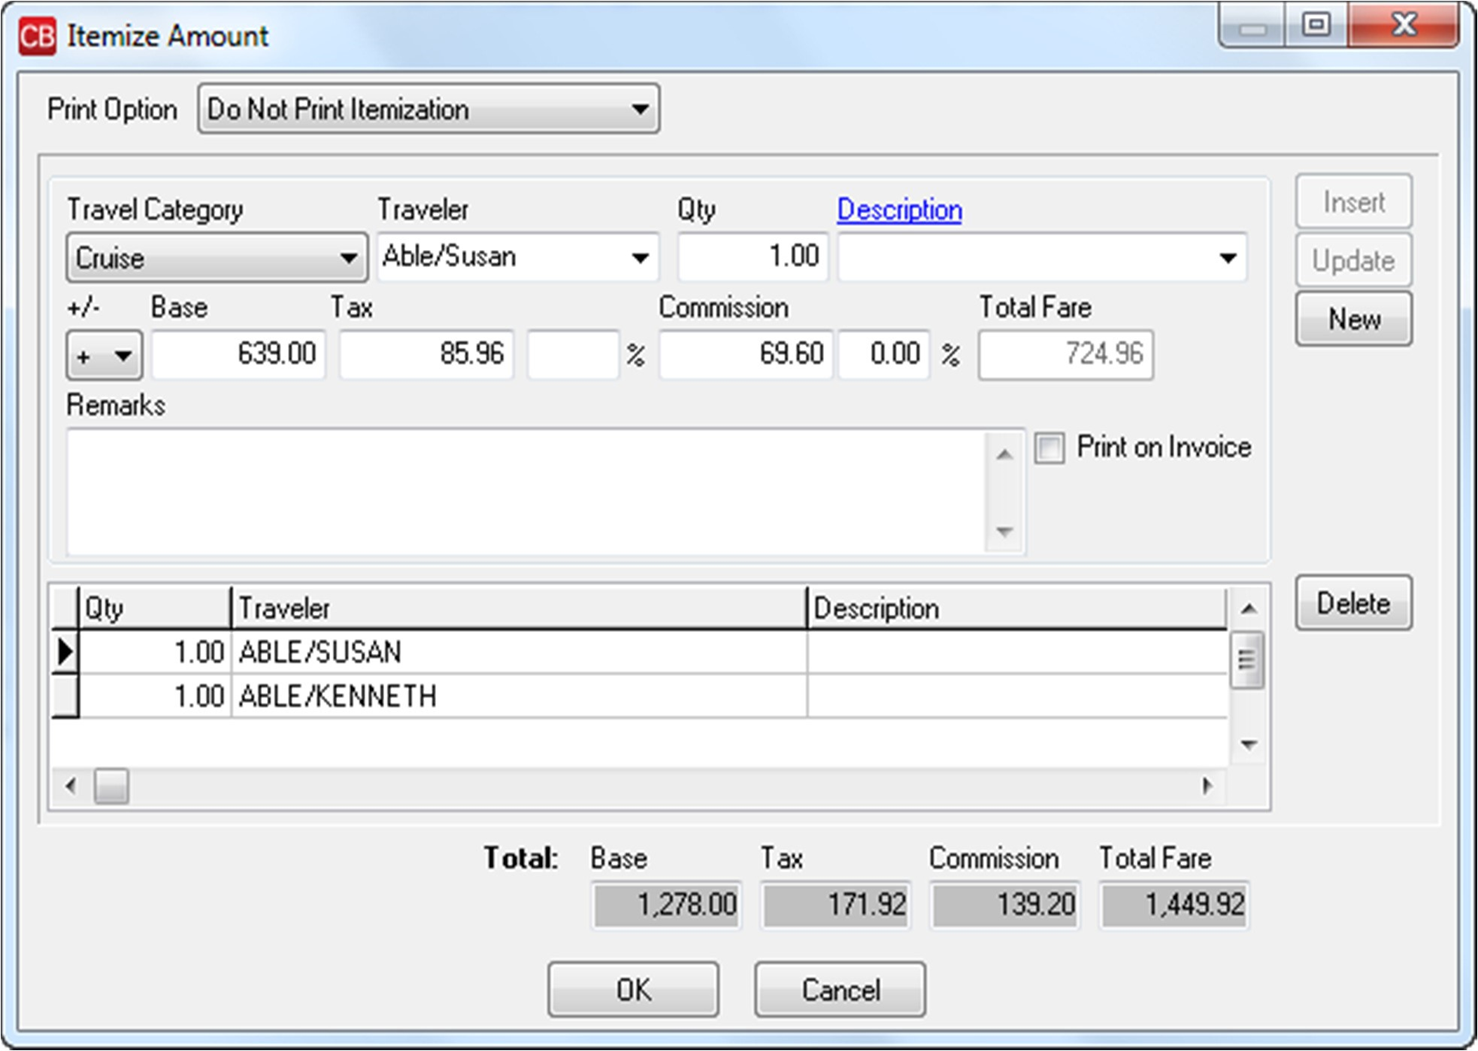Click the Update button

pos(1354,261)
